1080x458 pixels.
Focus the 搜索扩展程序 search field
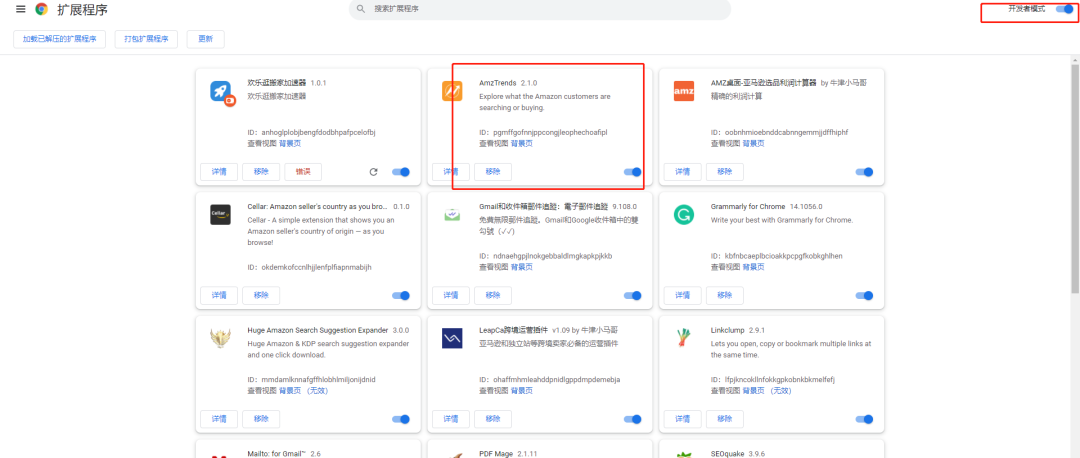(540, 9)
